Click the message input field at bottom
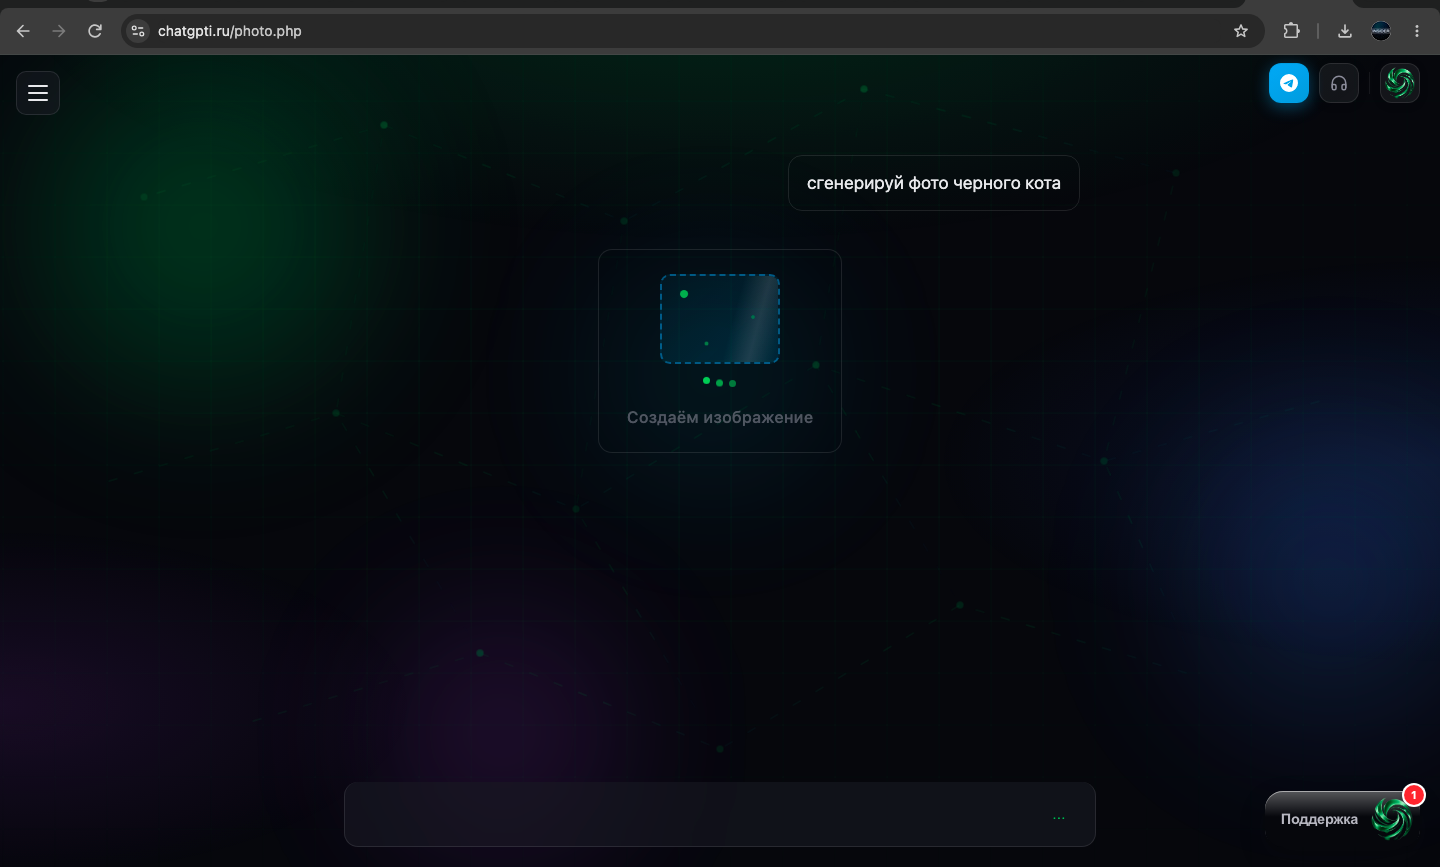The width and height of the screenshot is (1440, 867). click(720, 814)
